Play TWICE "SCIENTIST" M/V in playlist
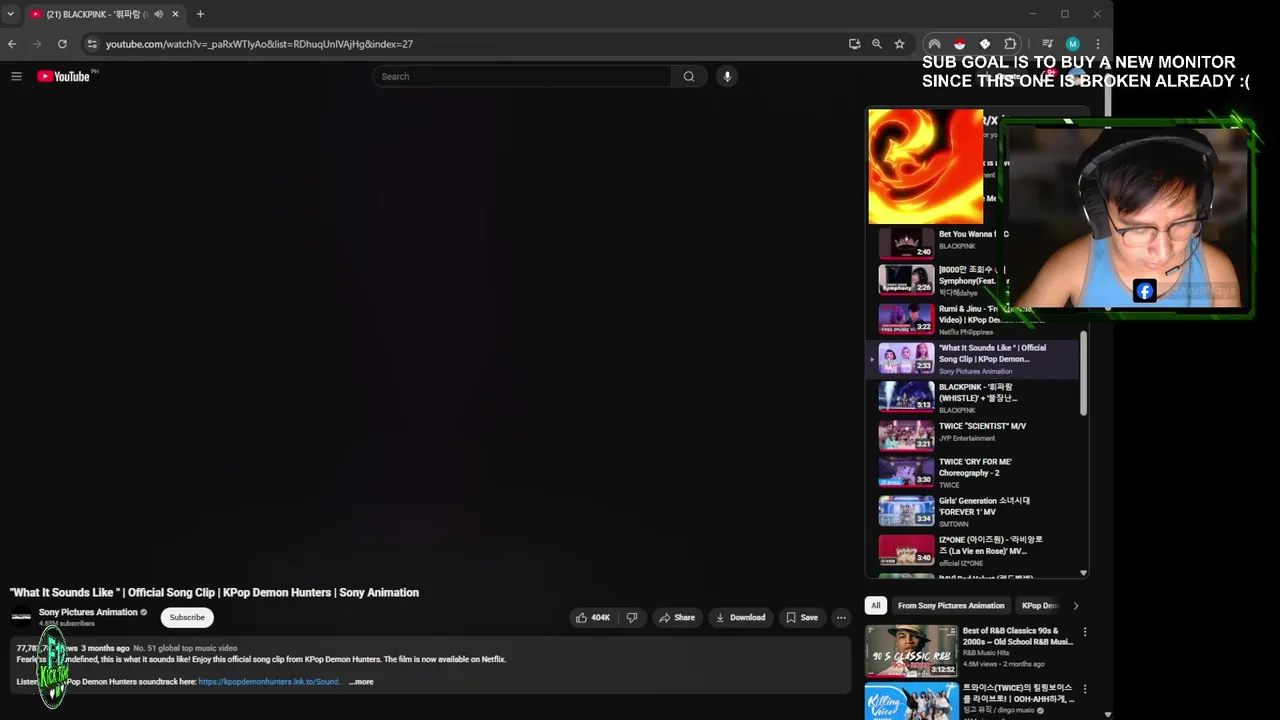This screenshot has height=720, width=1280. (972, 435)
